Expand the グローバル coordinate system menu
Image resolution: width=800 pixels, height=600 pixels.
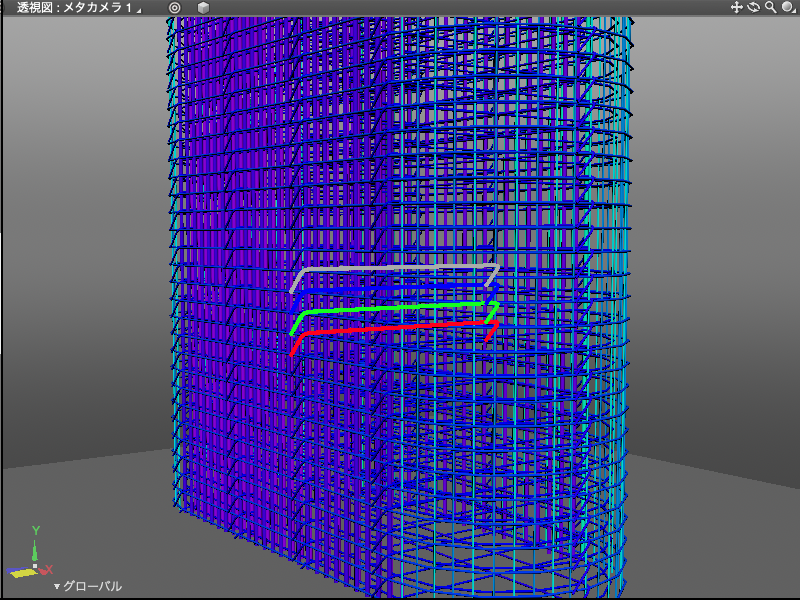pos(88,586)
